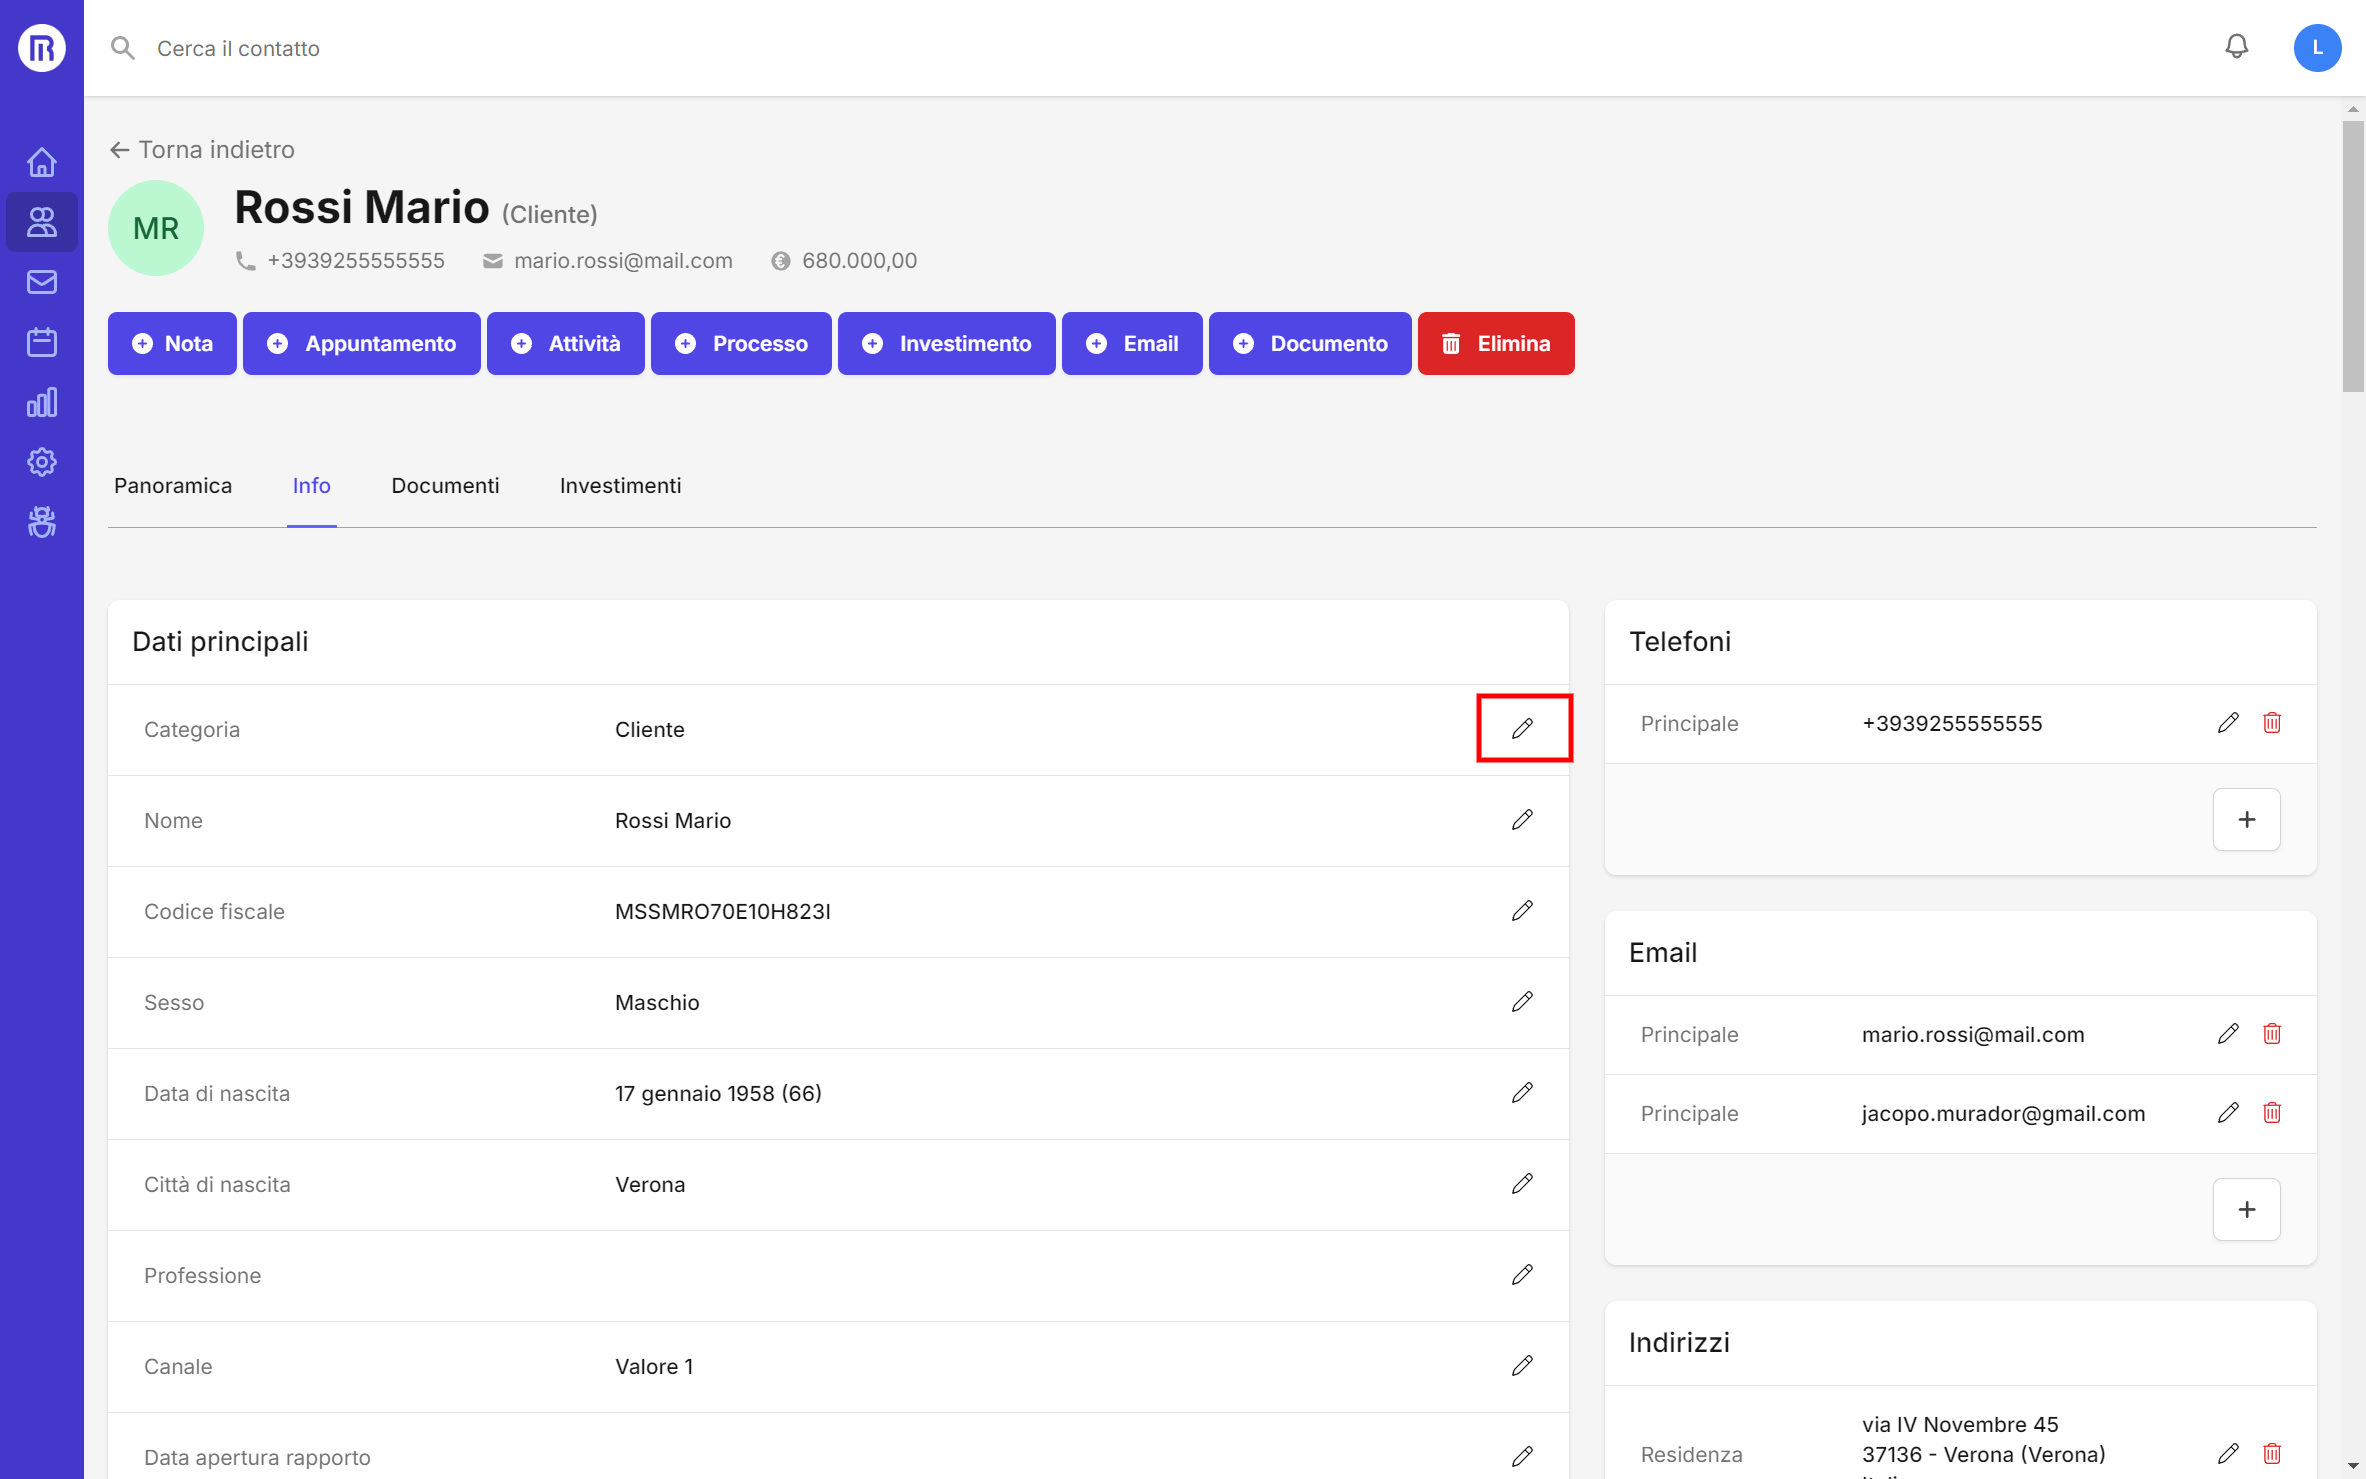This screenshot has width=2366, height=1479.
Task: Open the settings gear in sidebar
Action: (x=42, y=462)
